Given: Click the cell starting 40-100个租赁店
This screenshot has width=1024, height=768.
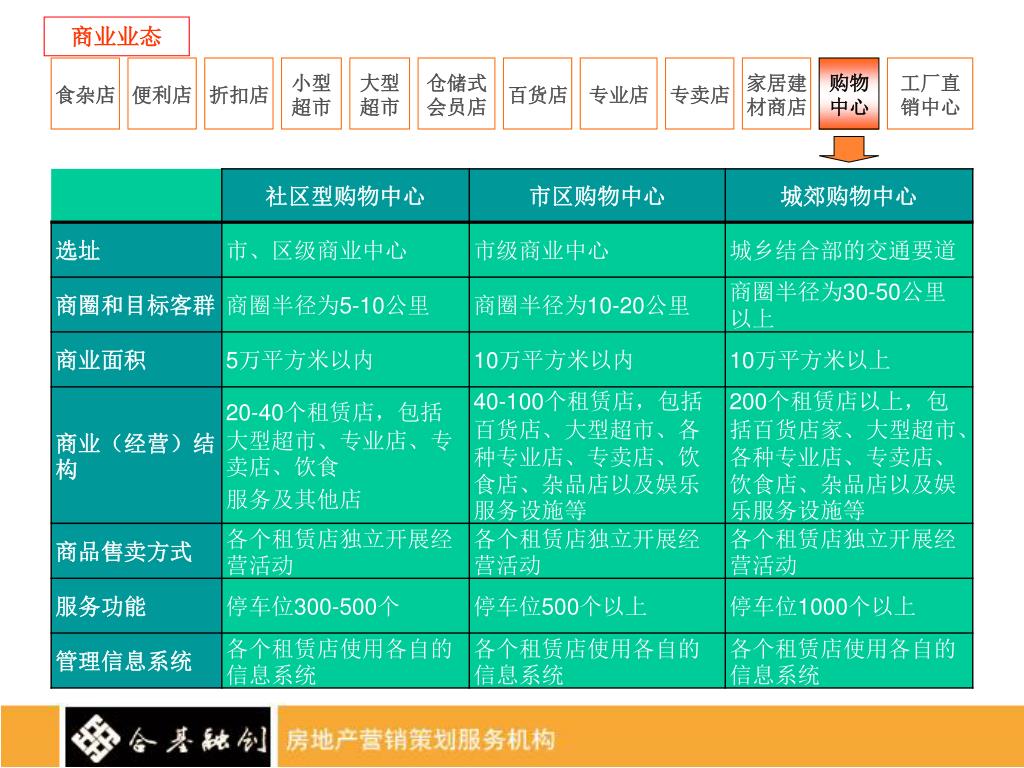Looking at the screenshot, I should pyautogui.click(x=597, y=455).
